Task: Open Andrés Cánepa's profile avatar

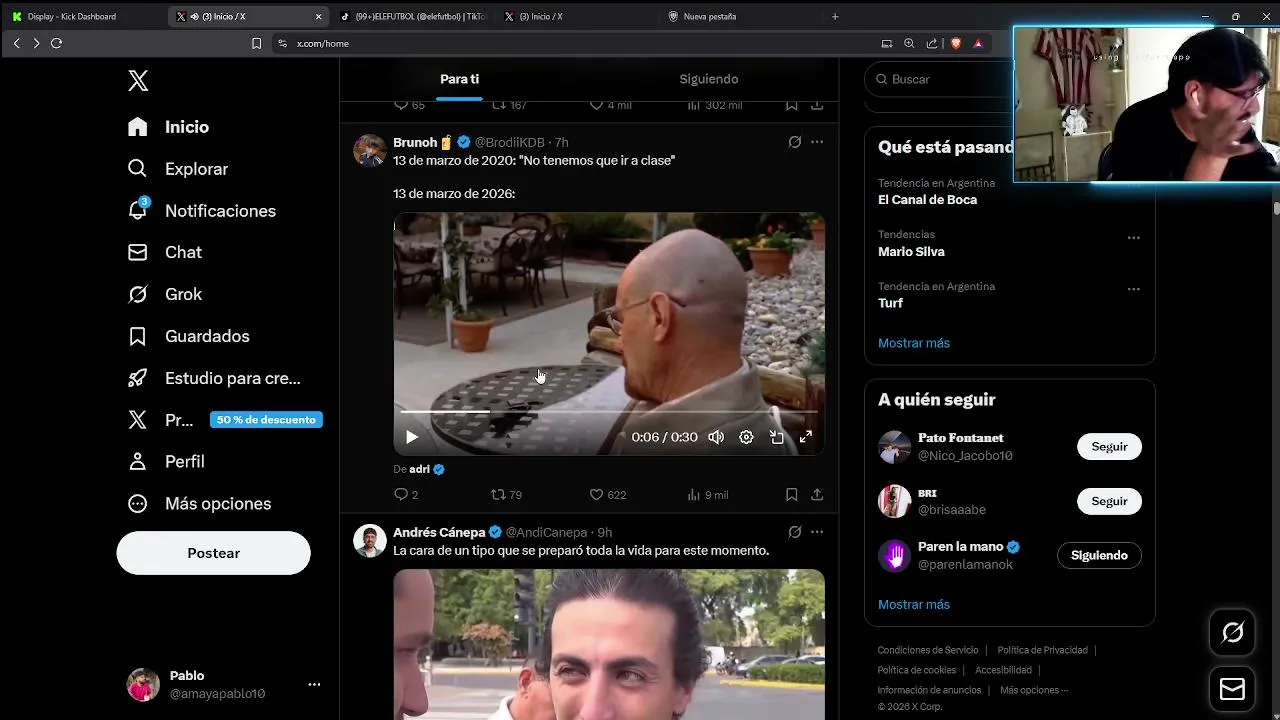Action: 370,541
